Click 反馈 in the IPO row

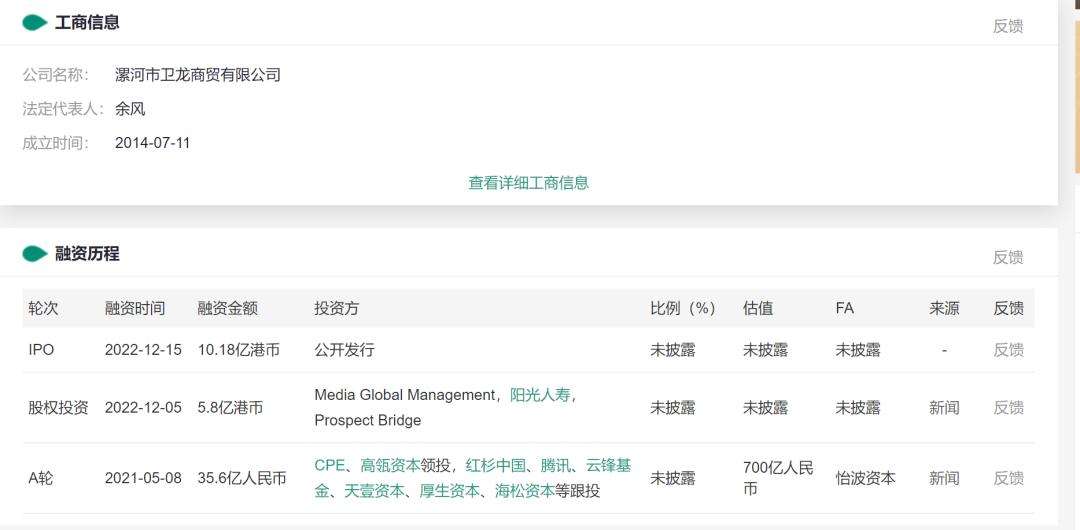1008,350
